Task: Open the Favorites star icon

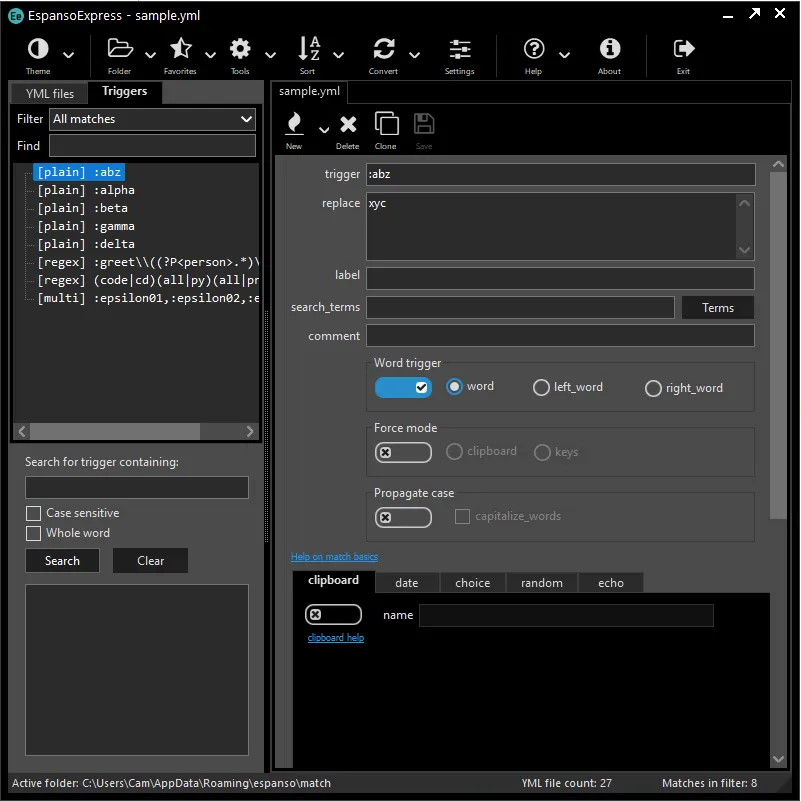Action: [x=180, y=50]
